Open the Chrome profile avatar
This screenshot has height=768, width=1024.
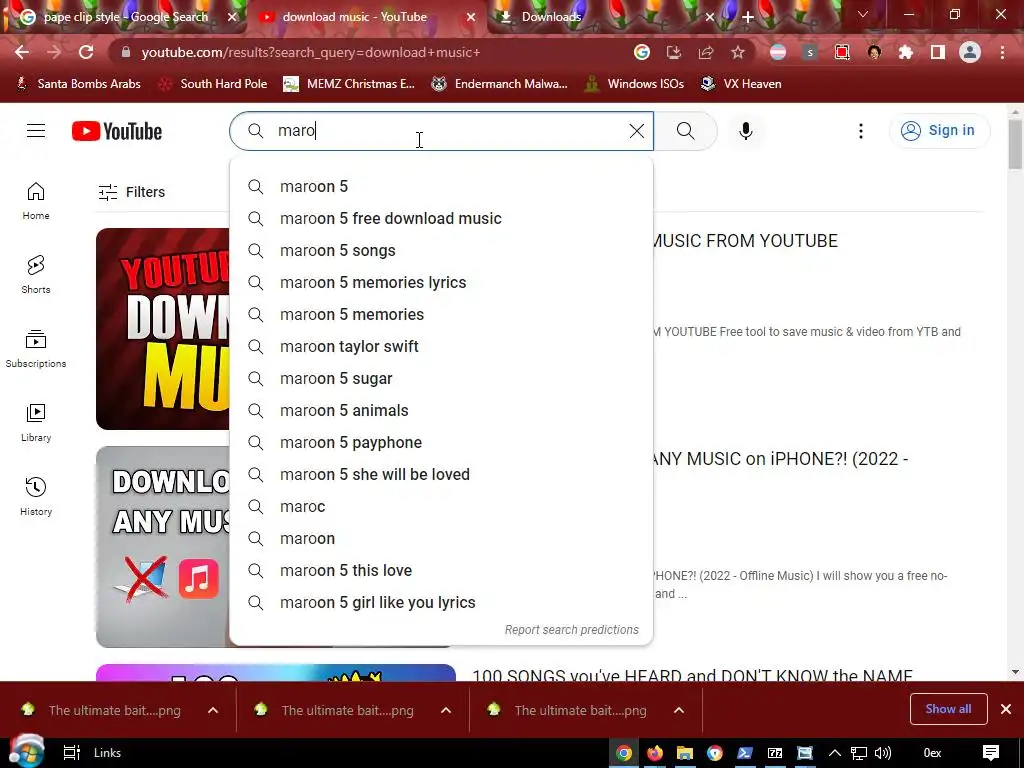point(970,52)
